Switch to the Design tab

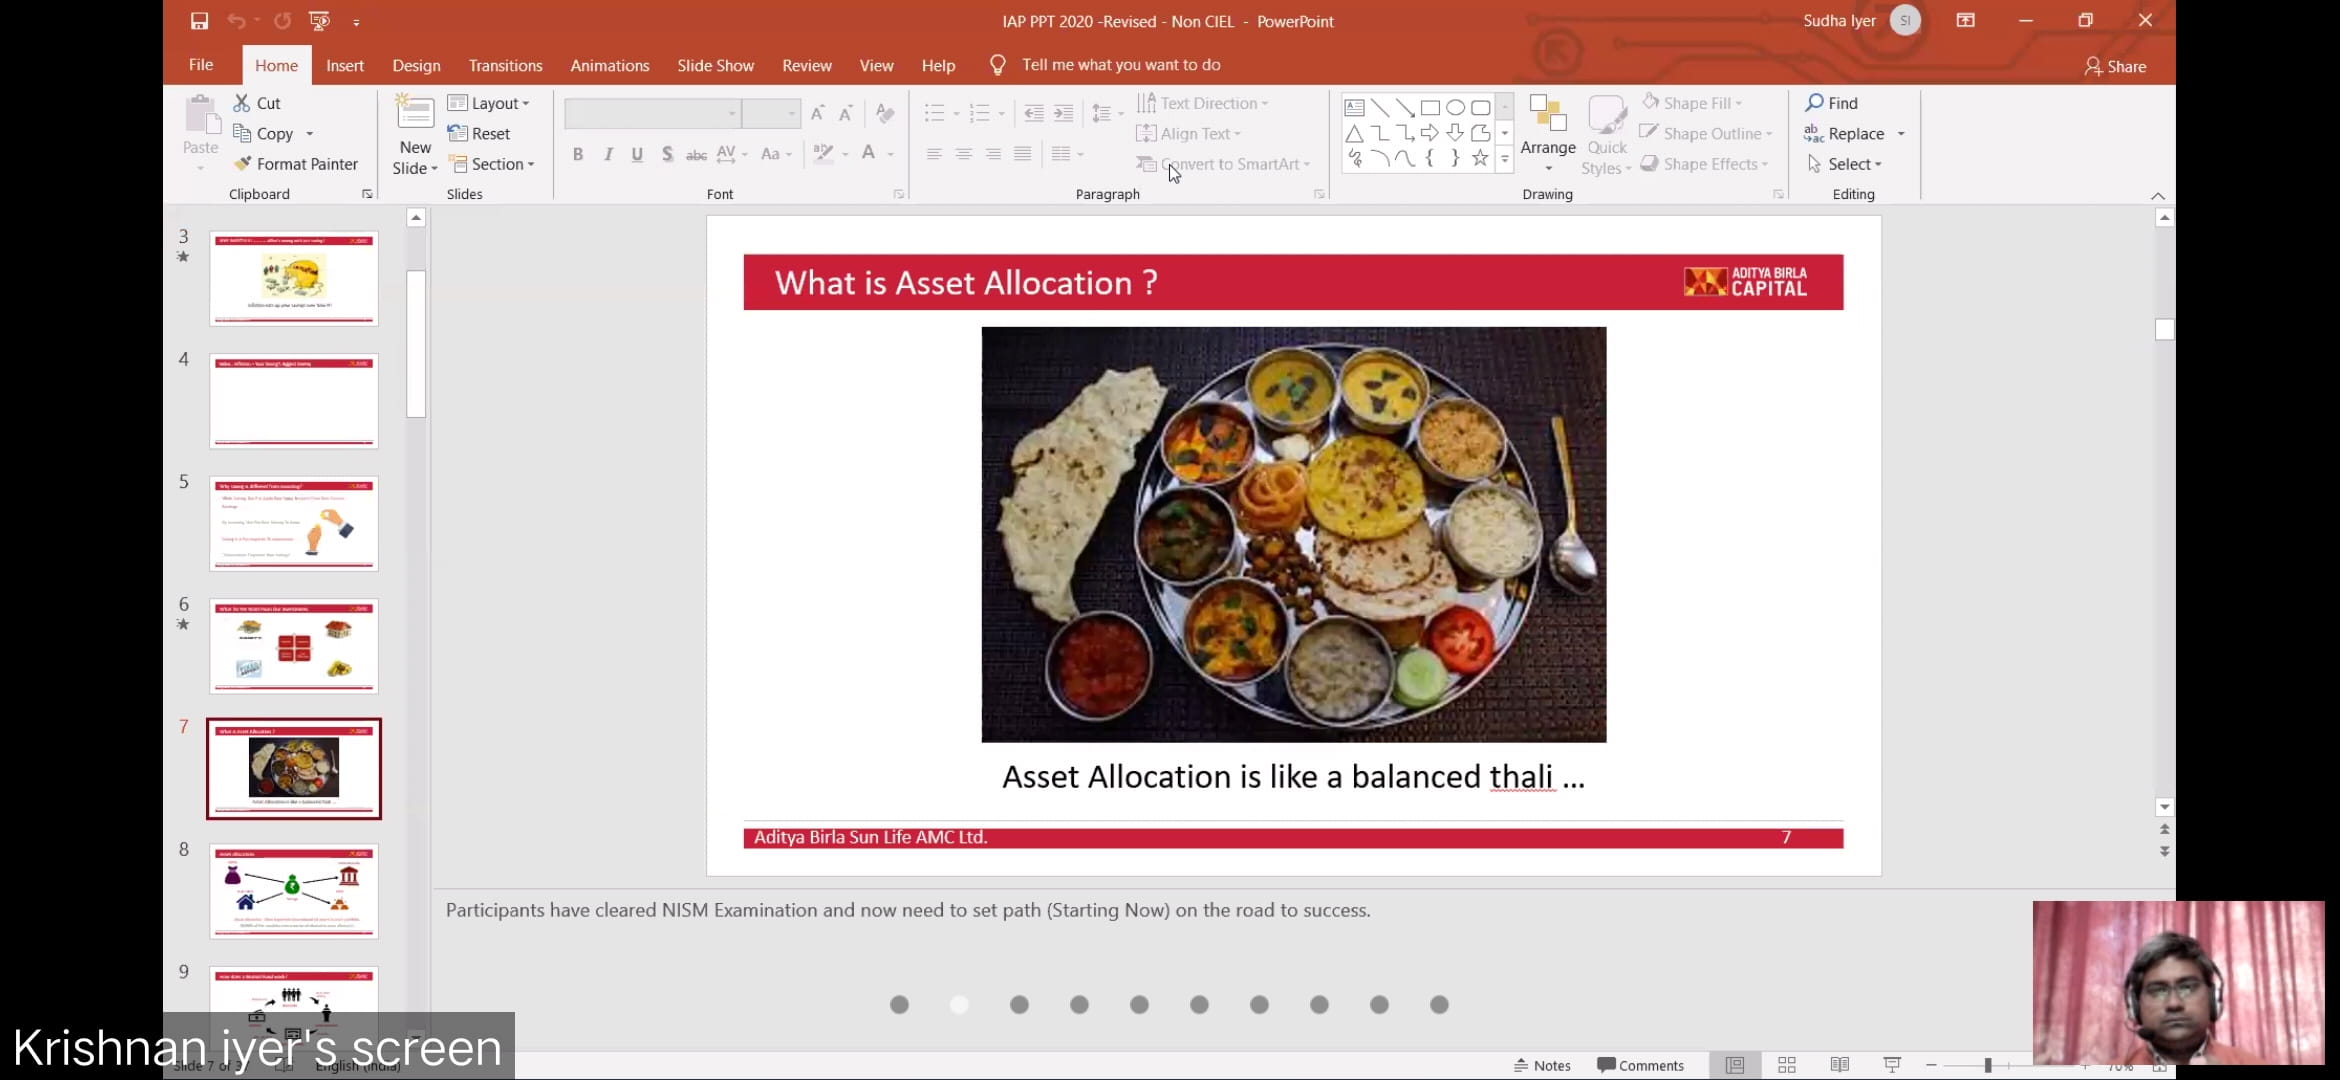coord(416,66)
